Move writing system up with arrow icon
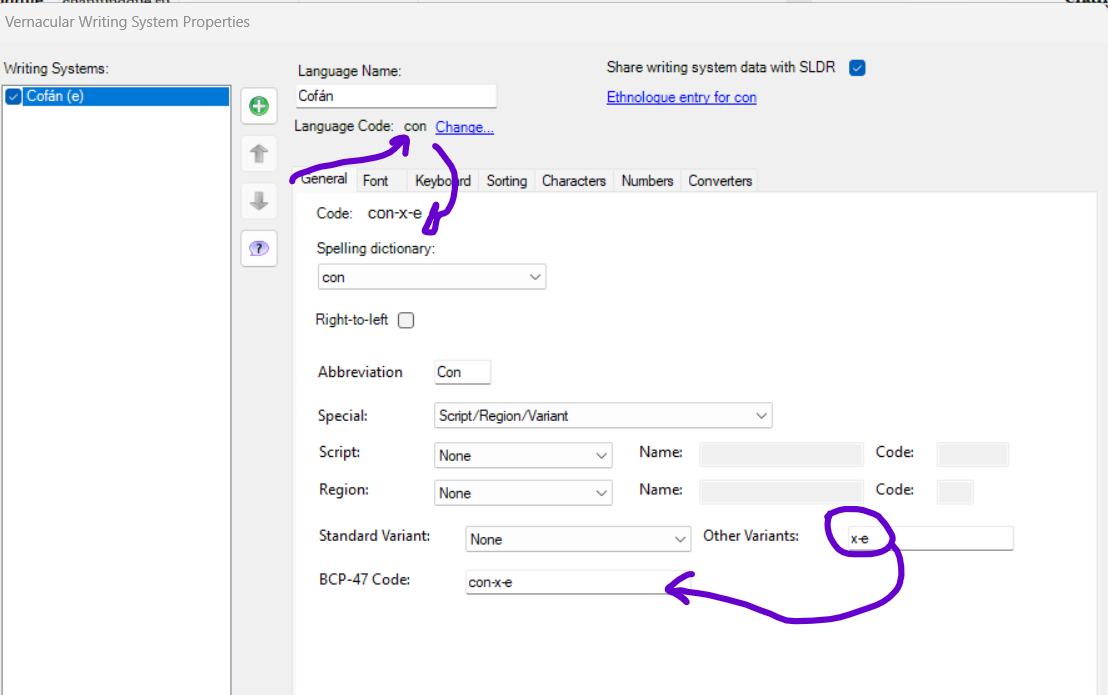 click(x=259, y=154)
